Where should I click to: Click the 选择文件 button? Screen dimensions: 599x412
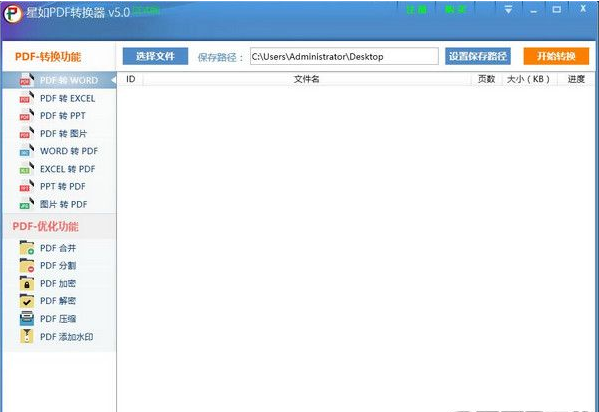[x=155, y=56]
